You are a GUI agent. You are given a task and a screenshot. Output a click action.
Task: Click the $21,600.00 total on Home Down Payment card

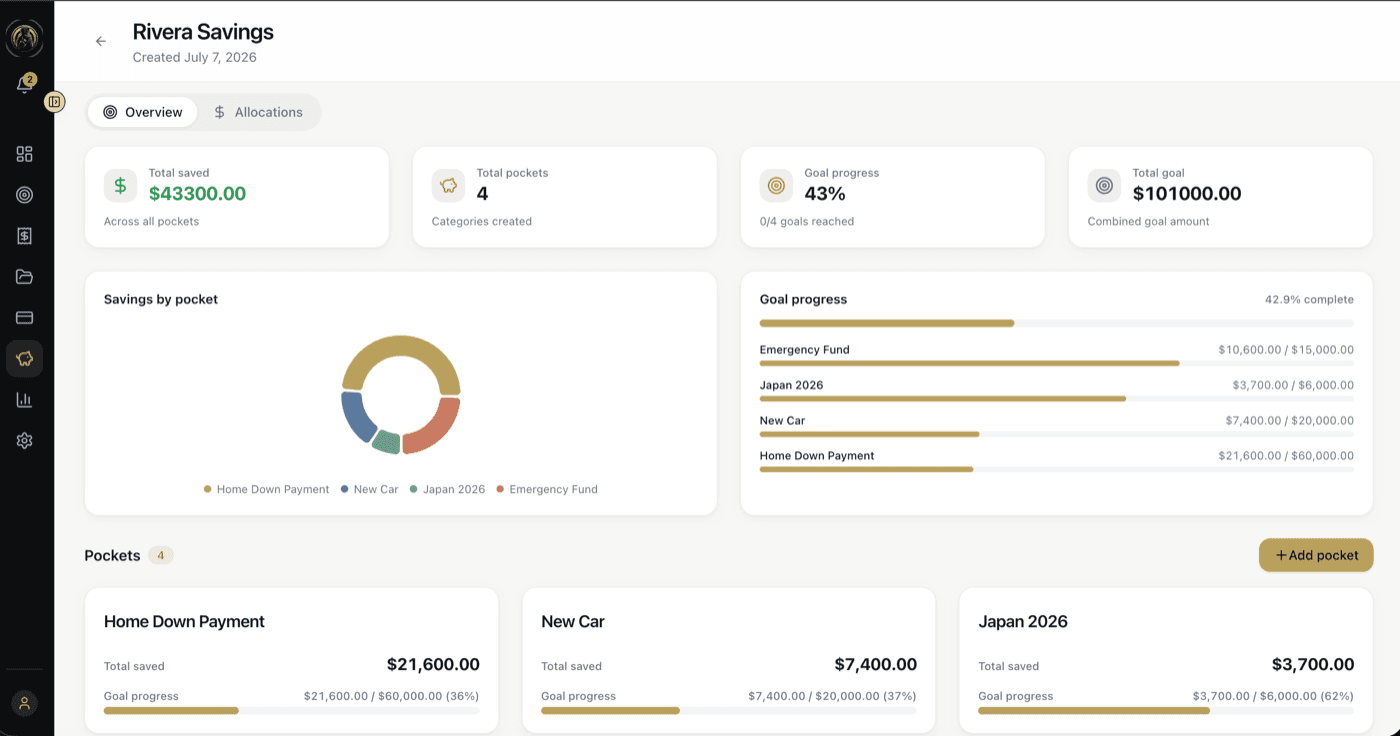pyautogui.click(x=433, y=664)
